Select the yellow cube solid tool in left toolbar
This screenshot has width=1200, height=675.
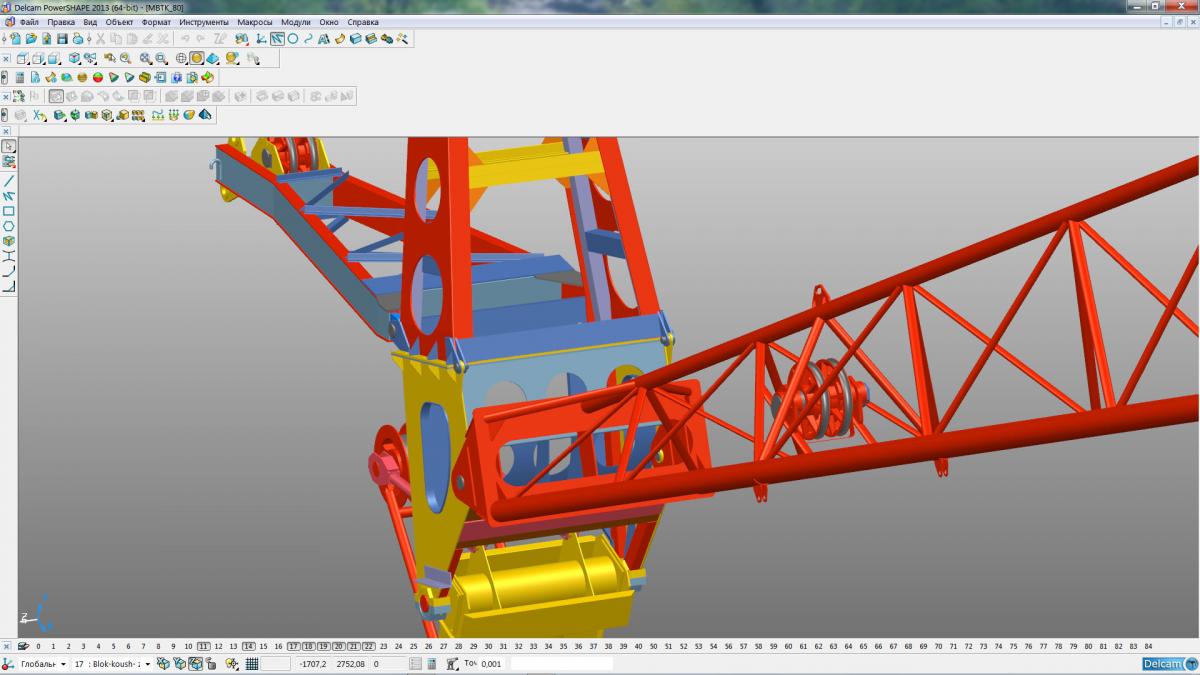pyautogui.click(x=8, y=241)
